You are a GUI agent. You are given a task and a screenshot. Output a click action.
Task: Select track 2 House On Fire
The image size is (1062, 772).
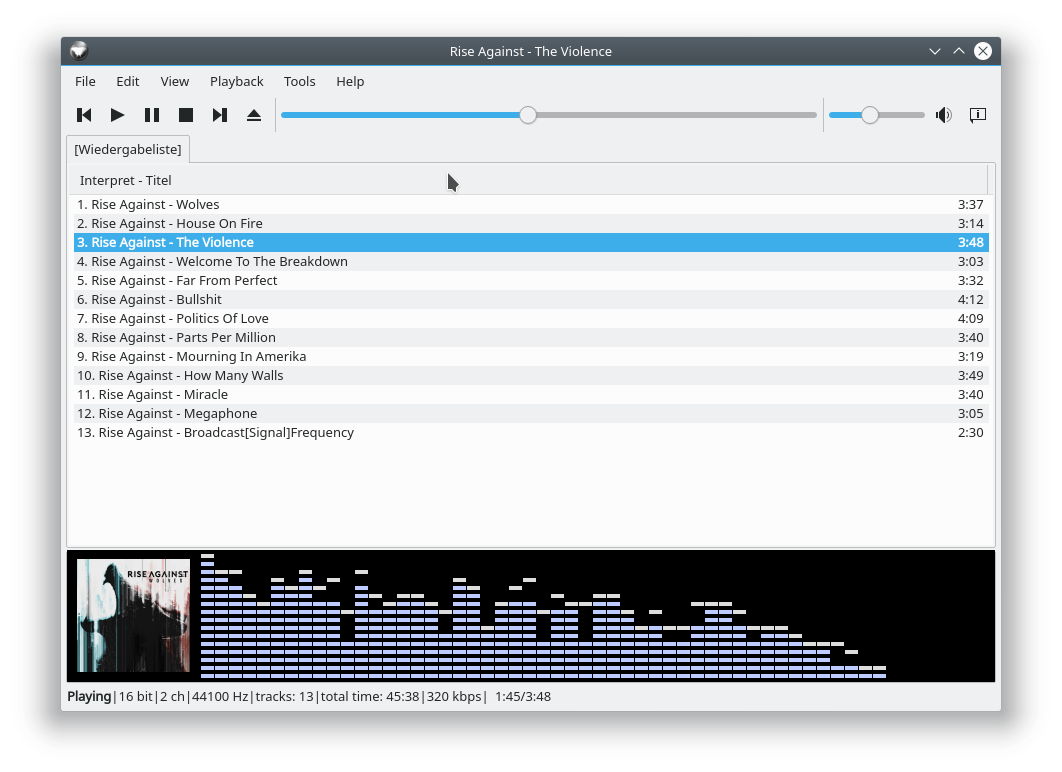point(531,223)
